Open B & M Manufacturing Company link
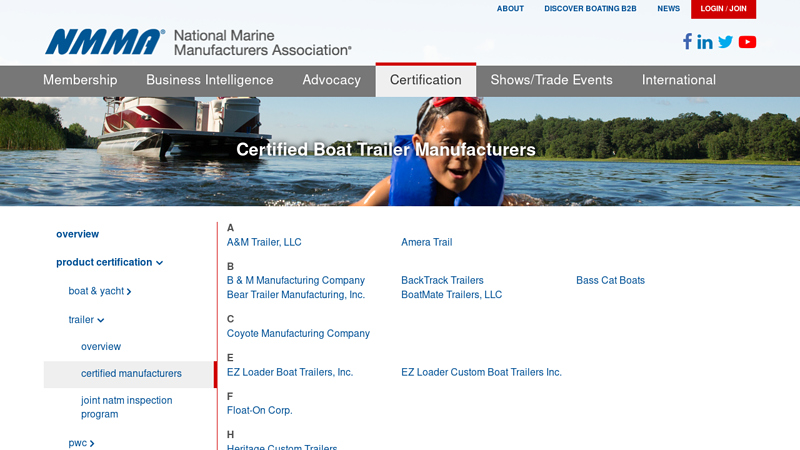800x450 pixels. pos(296,281)
